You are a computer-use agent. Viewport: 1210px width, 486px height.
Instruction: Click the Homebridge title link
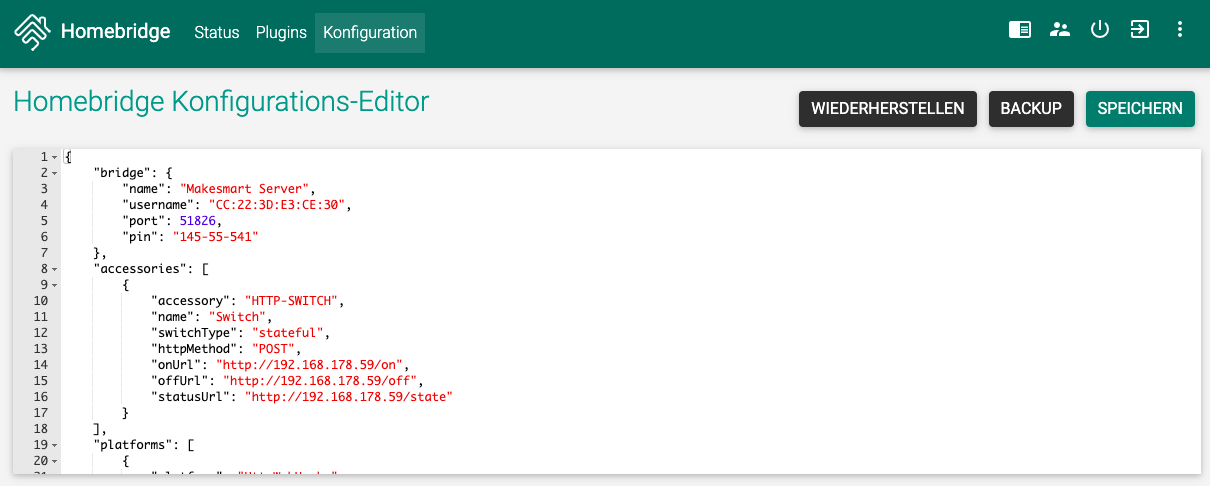point(115,32)
